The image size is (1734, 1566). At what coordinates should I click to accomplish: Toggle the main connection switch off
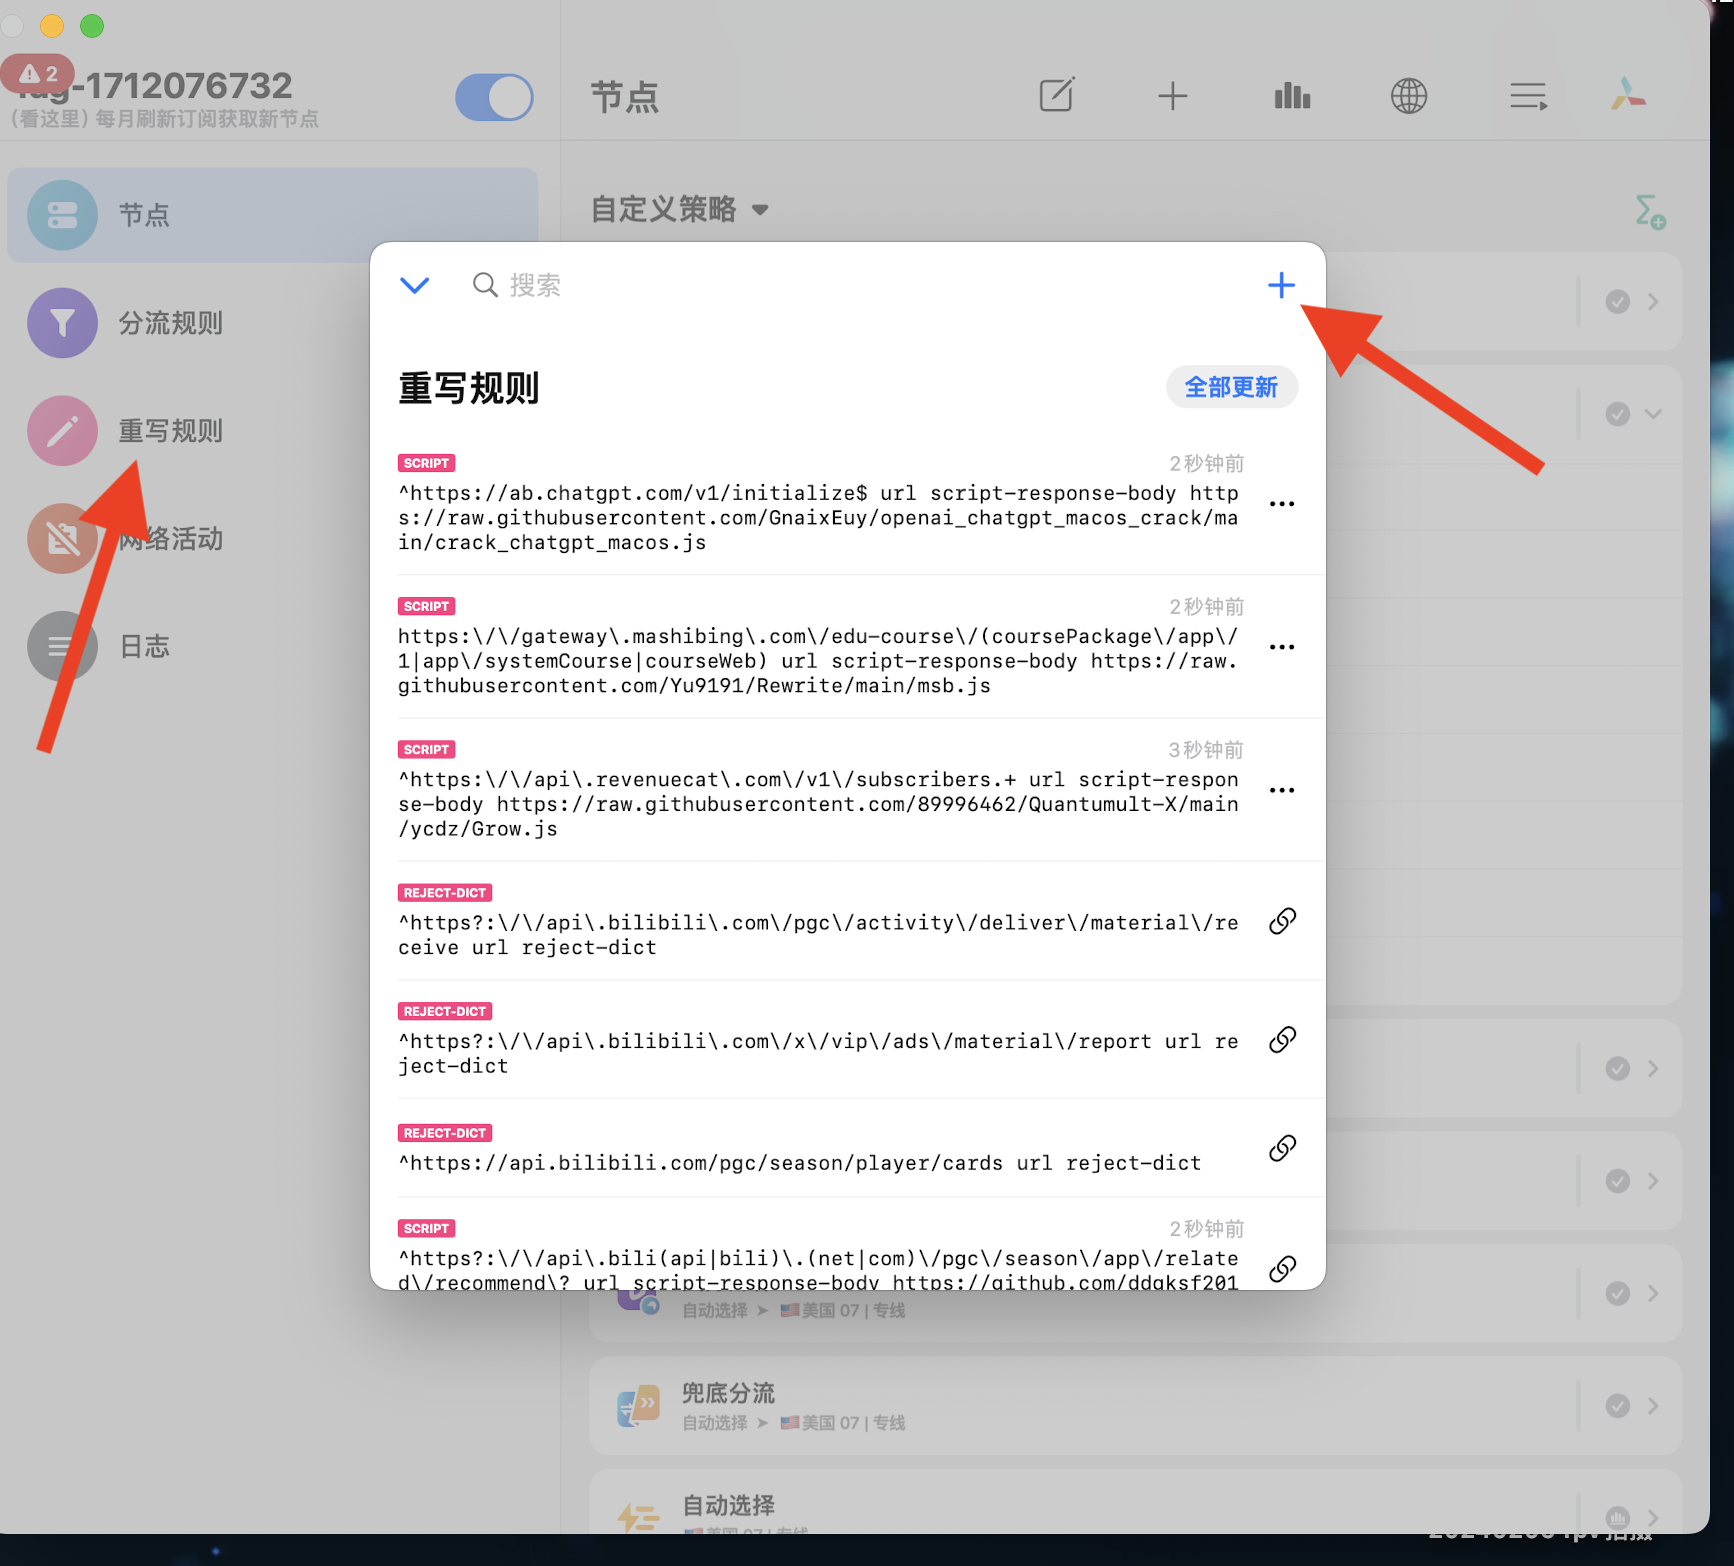[x=494, y=98]
